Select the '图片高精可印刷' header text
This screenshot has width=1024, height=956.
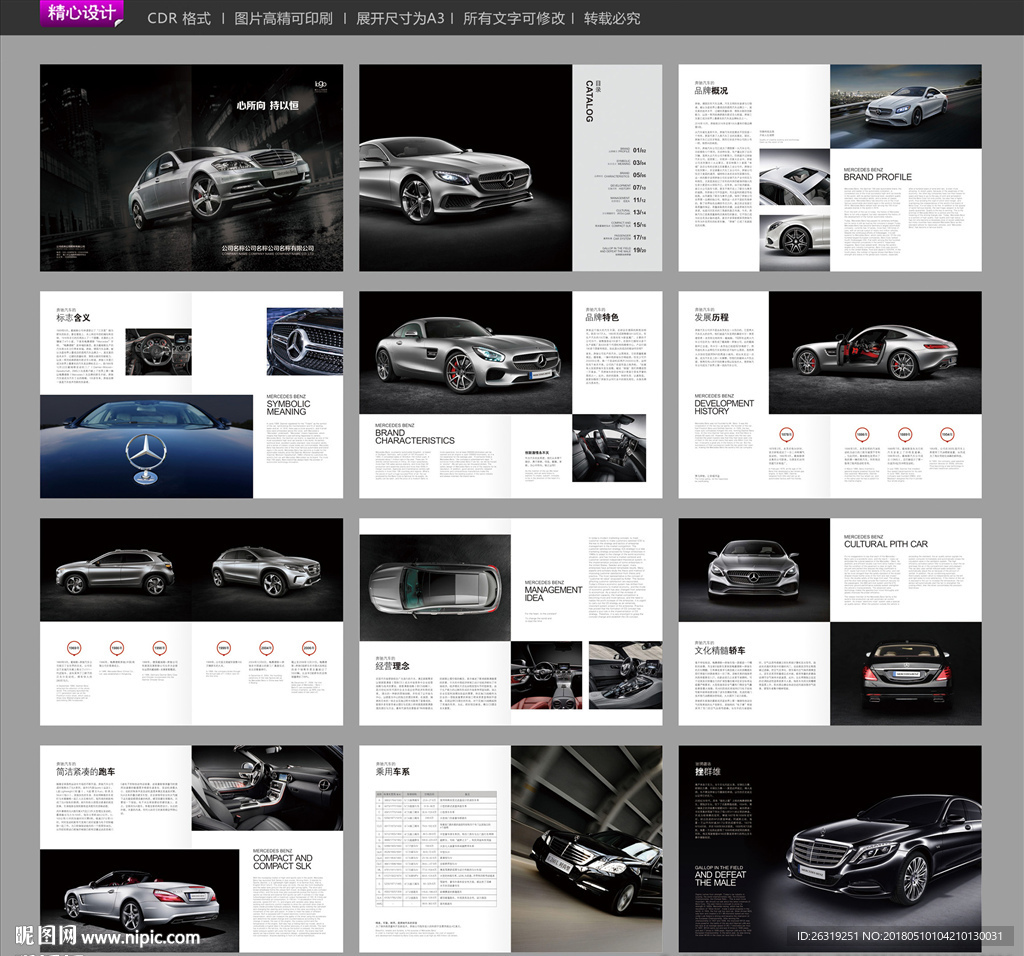click(283, 18)
